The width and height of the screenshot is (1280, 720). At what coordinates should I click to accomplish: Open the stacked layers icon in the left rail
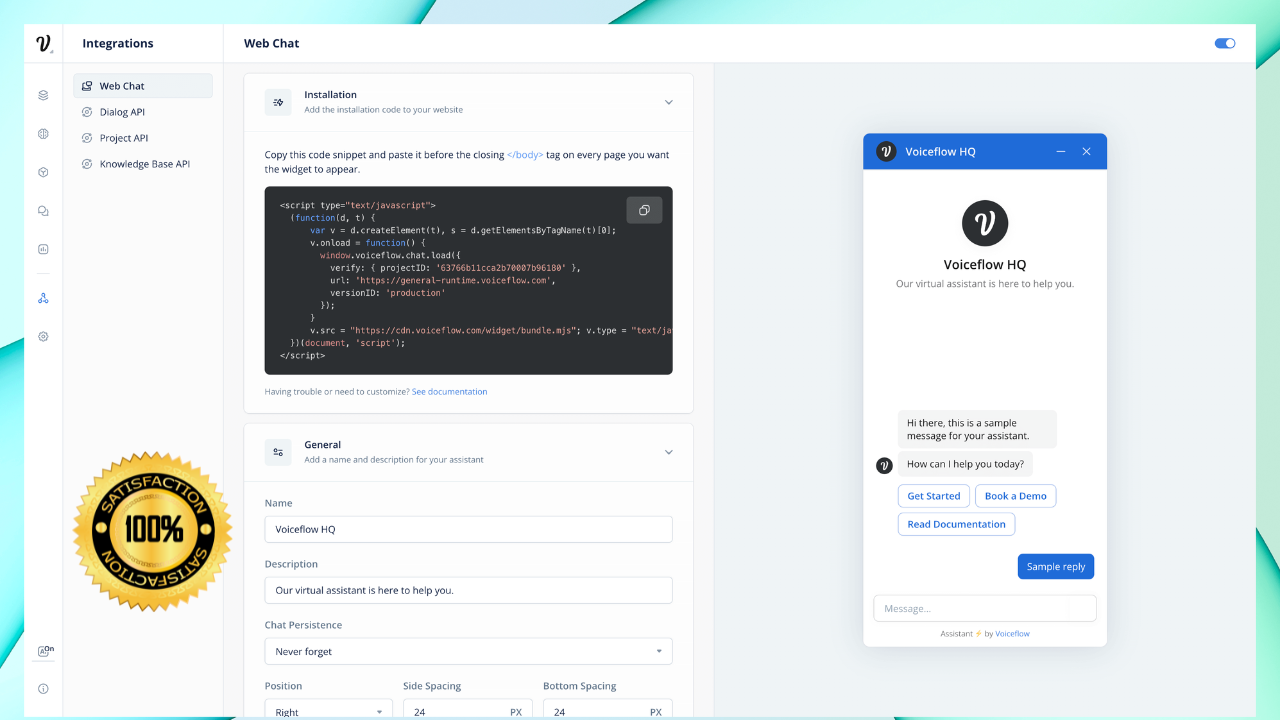pyautogui.click(x=43, y=96)
